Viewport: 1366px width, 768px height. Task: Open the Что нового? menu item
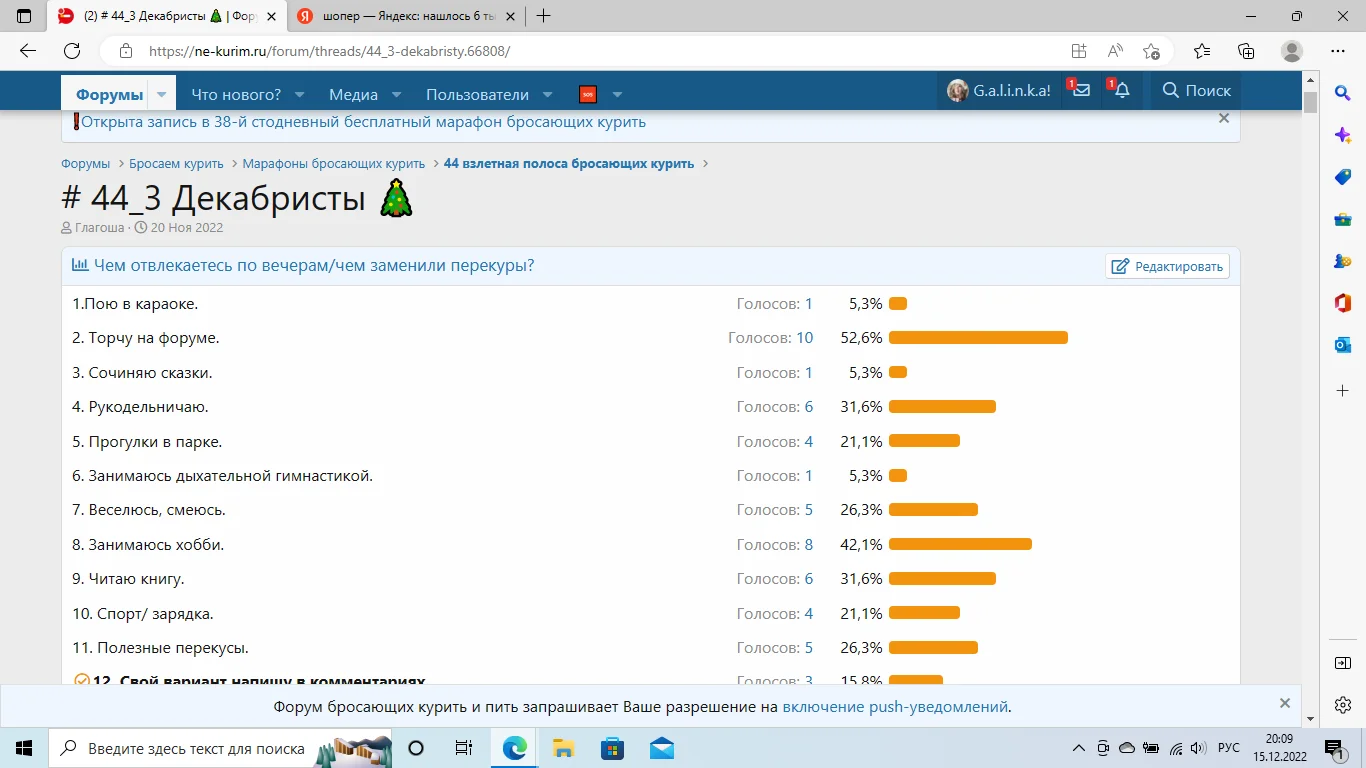236,95
